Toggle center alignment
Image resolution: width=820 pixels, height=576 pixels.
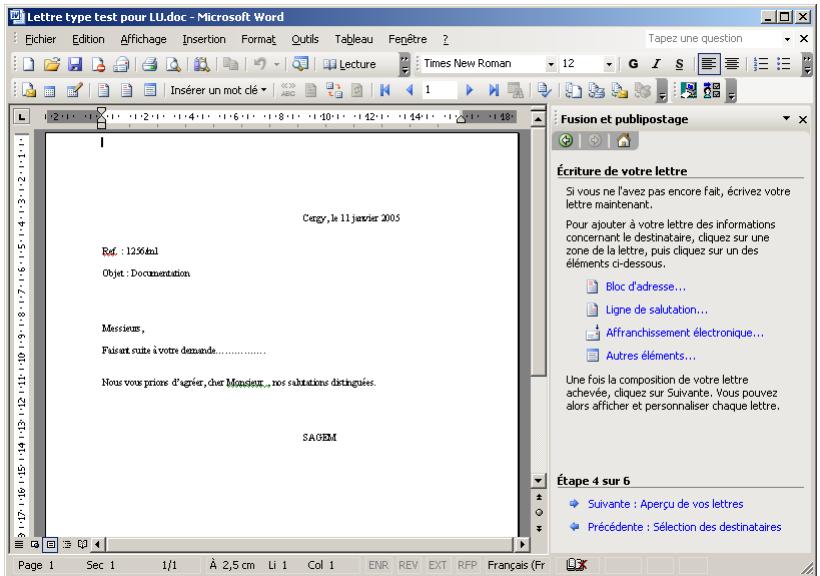[x=732, y=64]
